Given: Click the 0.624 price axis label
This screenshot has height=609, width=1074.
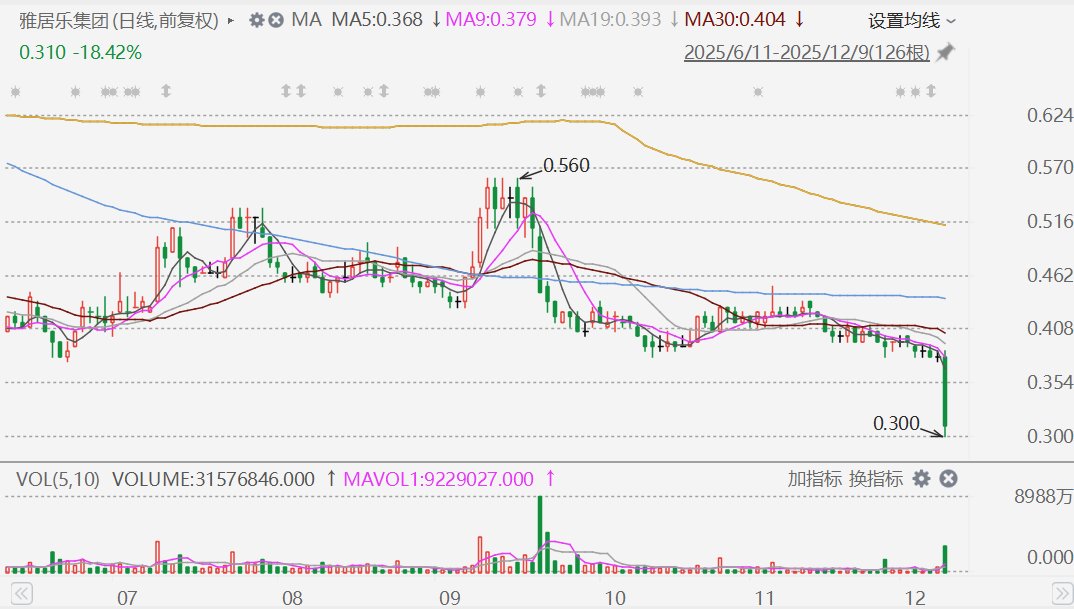Looking at the screenshot, I should pyautogui.click(x=1049, y=115).
